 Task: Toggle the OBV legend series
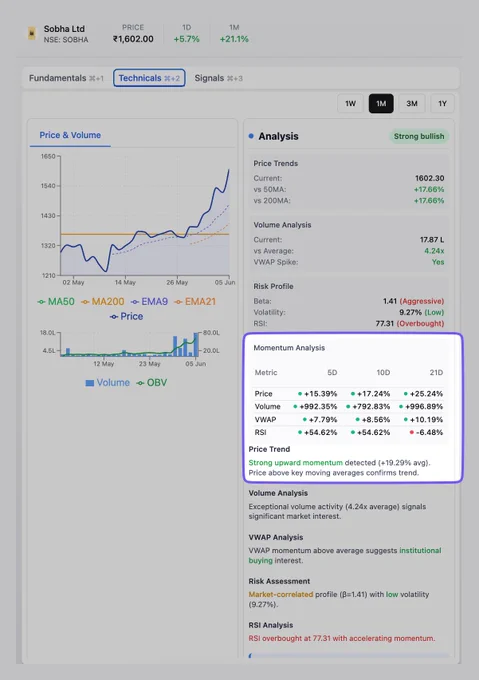tap(151, 382)
